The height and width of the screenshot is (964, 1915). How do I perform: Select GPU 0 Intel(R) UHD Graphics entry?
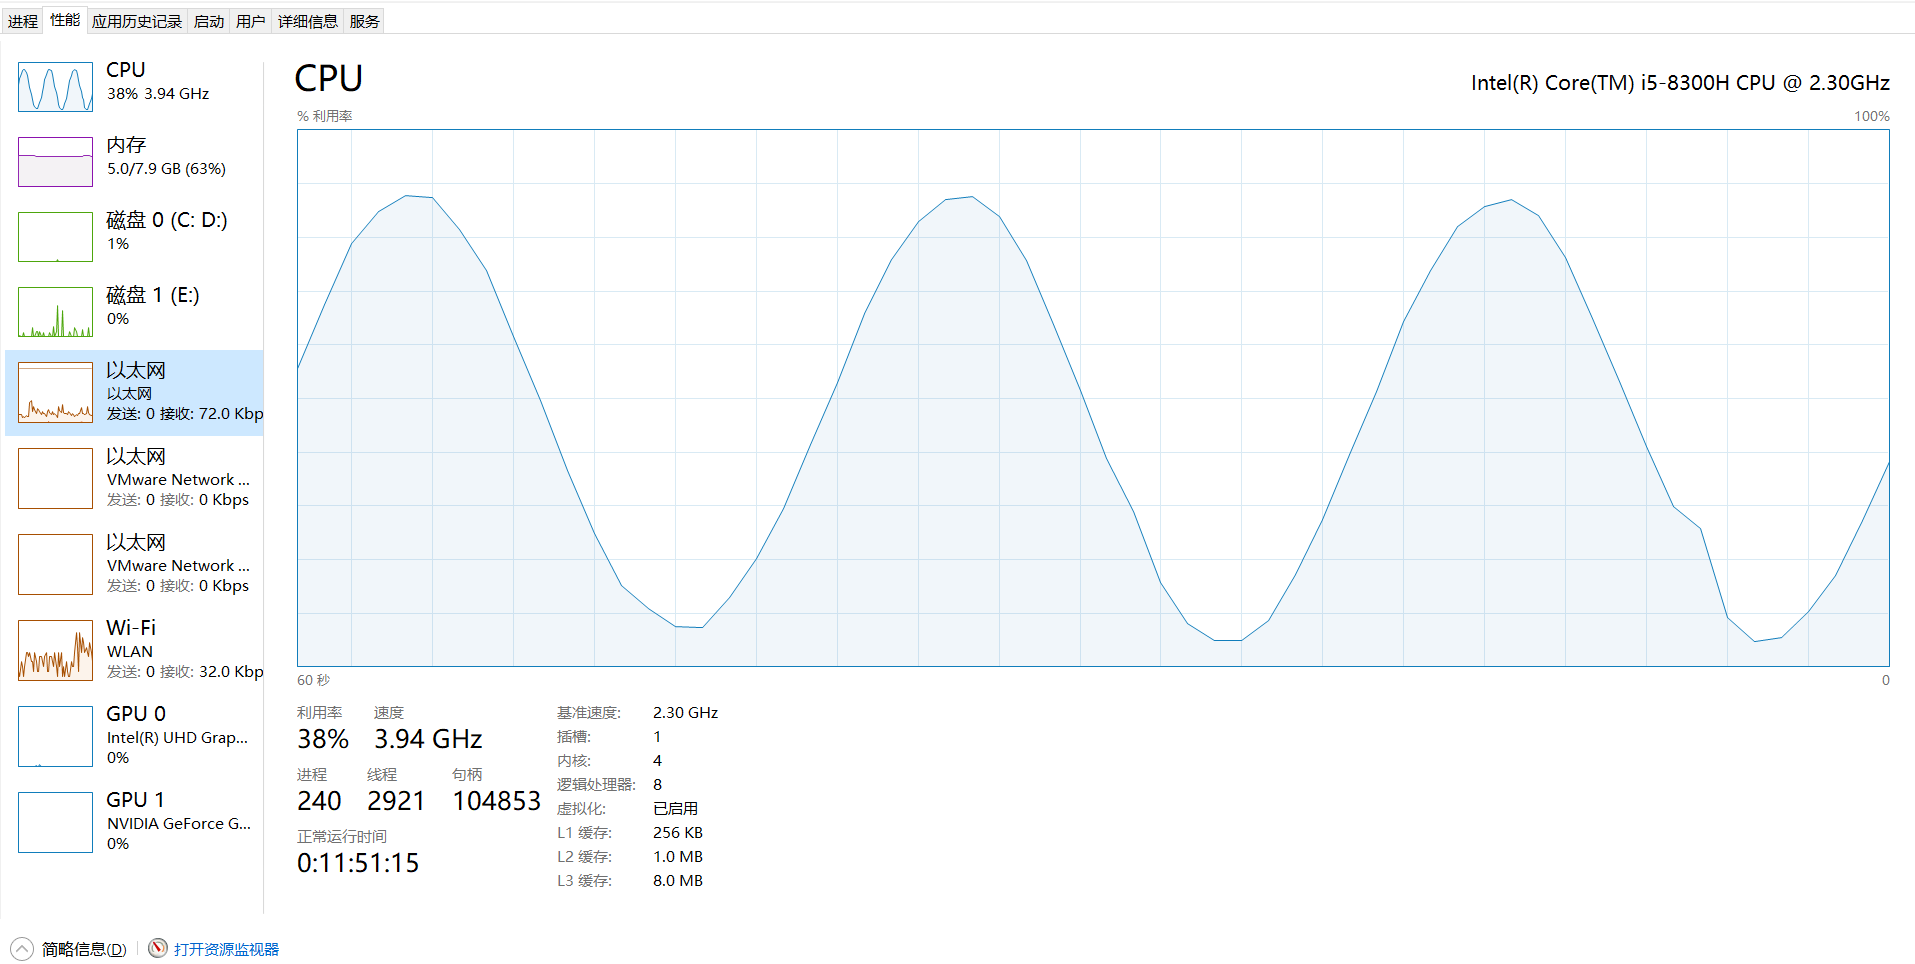point(135,736)
